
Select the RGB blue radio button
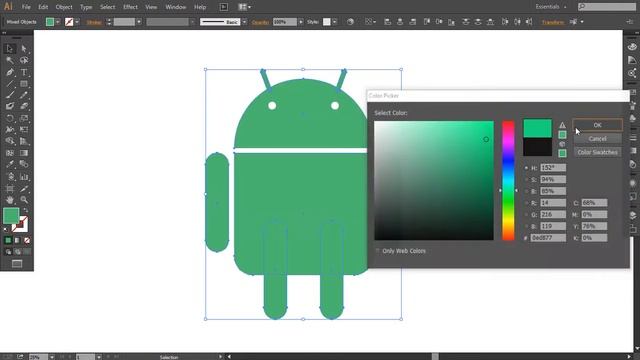click(x=526, y=226)
